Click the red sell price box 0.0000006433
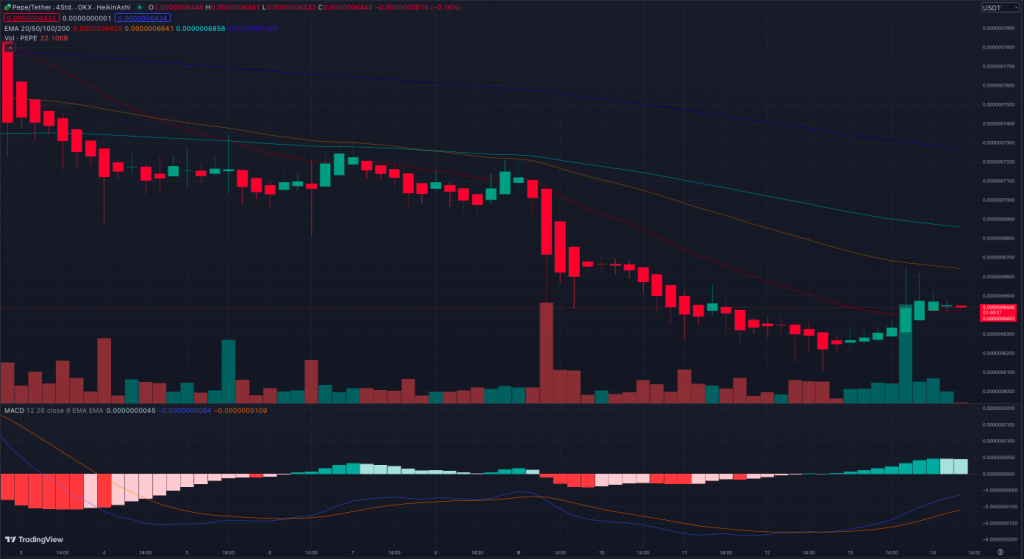 point(31,18)
